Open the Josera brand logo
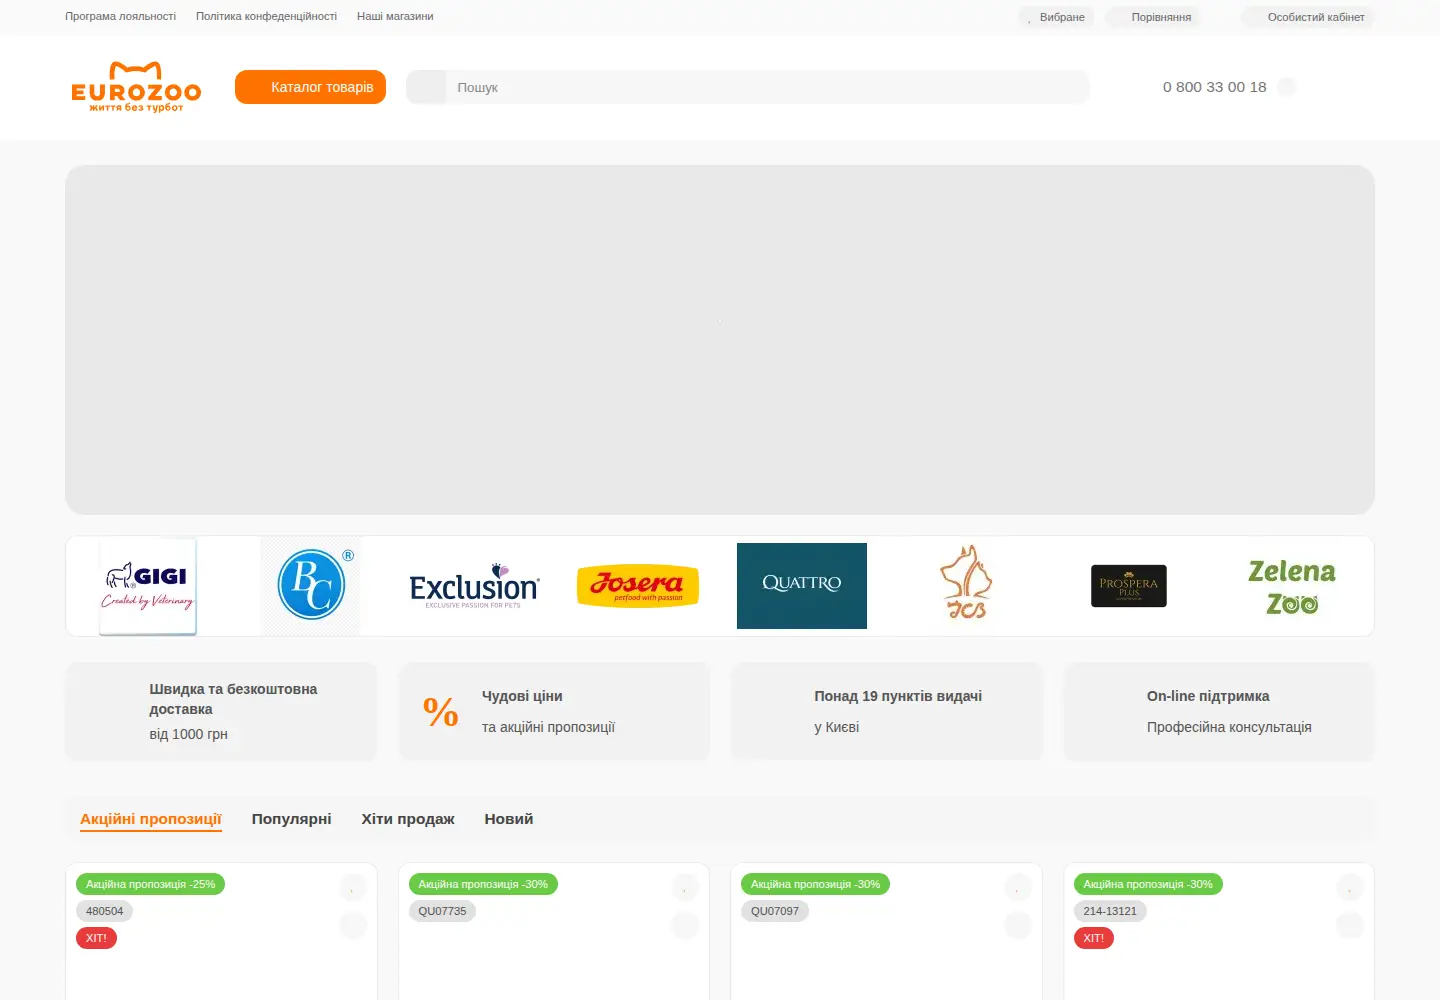Image resolution: width=1440 pixels, height=1000 pixels. point(638,586)
